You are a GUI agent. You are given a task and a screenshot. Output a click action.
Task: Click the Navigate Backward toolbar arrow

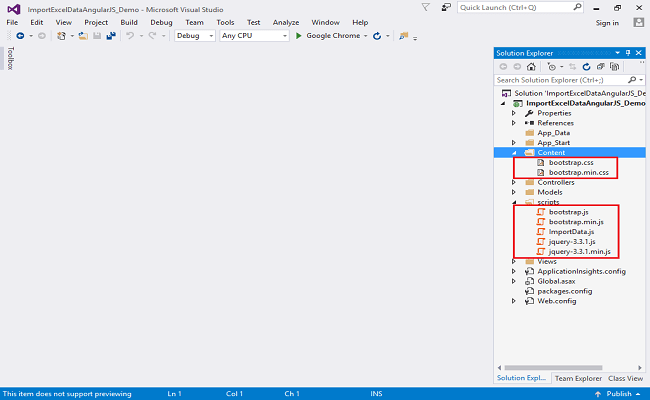(20, 36)
